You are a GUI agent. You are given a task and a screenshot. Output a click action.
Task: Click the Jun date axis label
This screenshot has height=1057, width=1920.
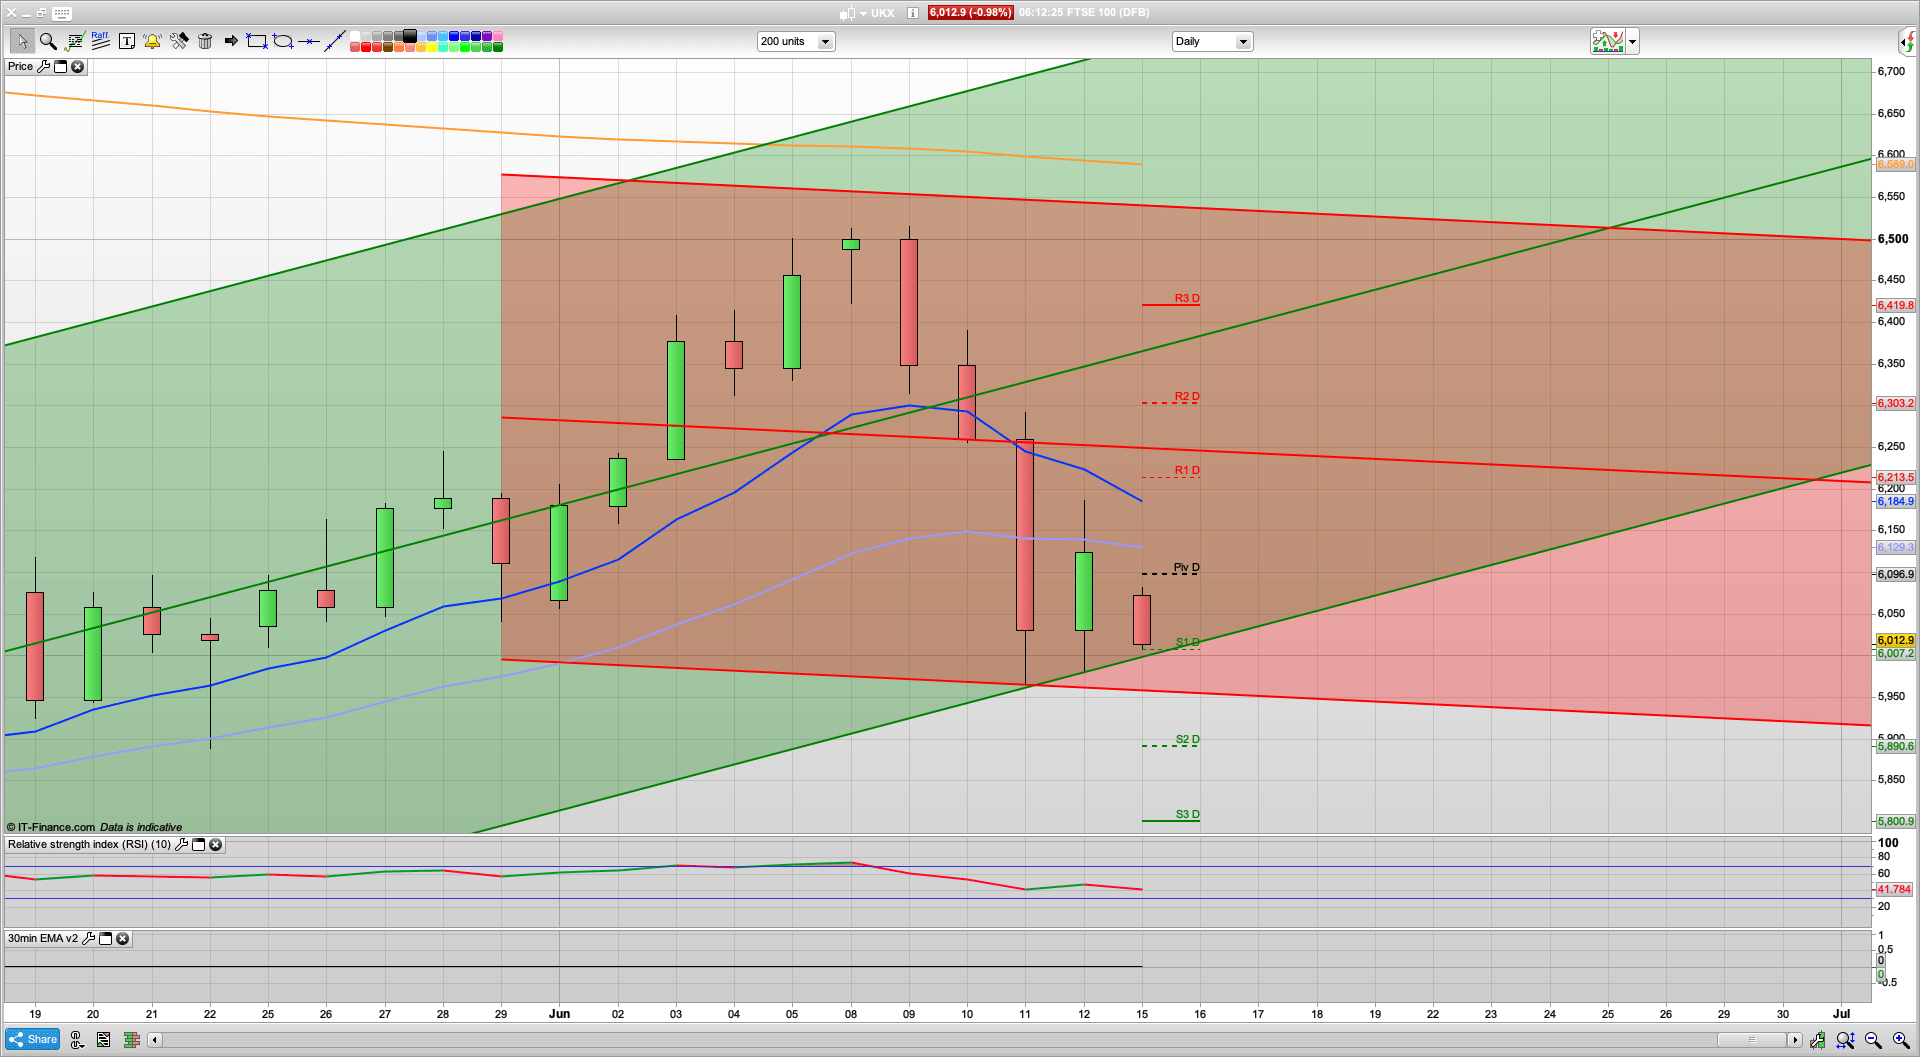tap(559, 1014)
